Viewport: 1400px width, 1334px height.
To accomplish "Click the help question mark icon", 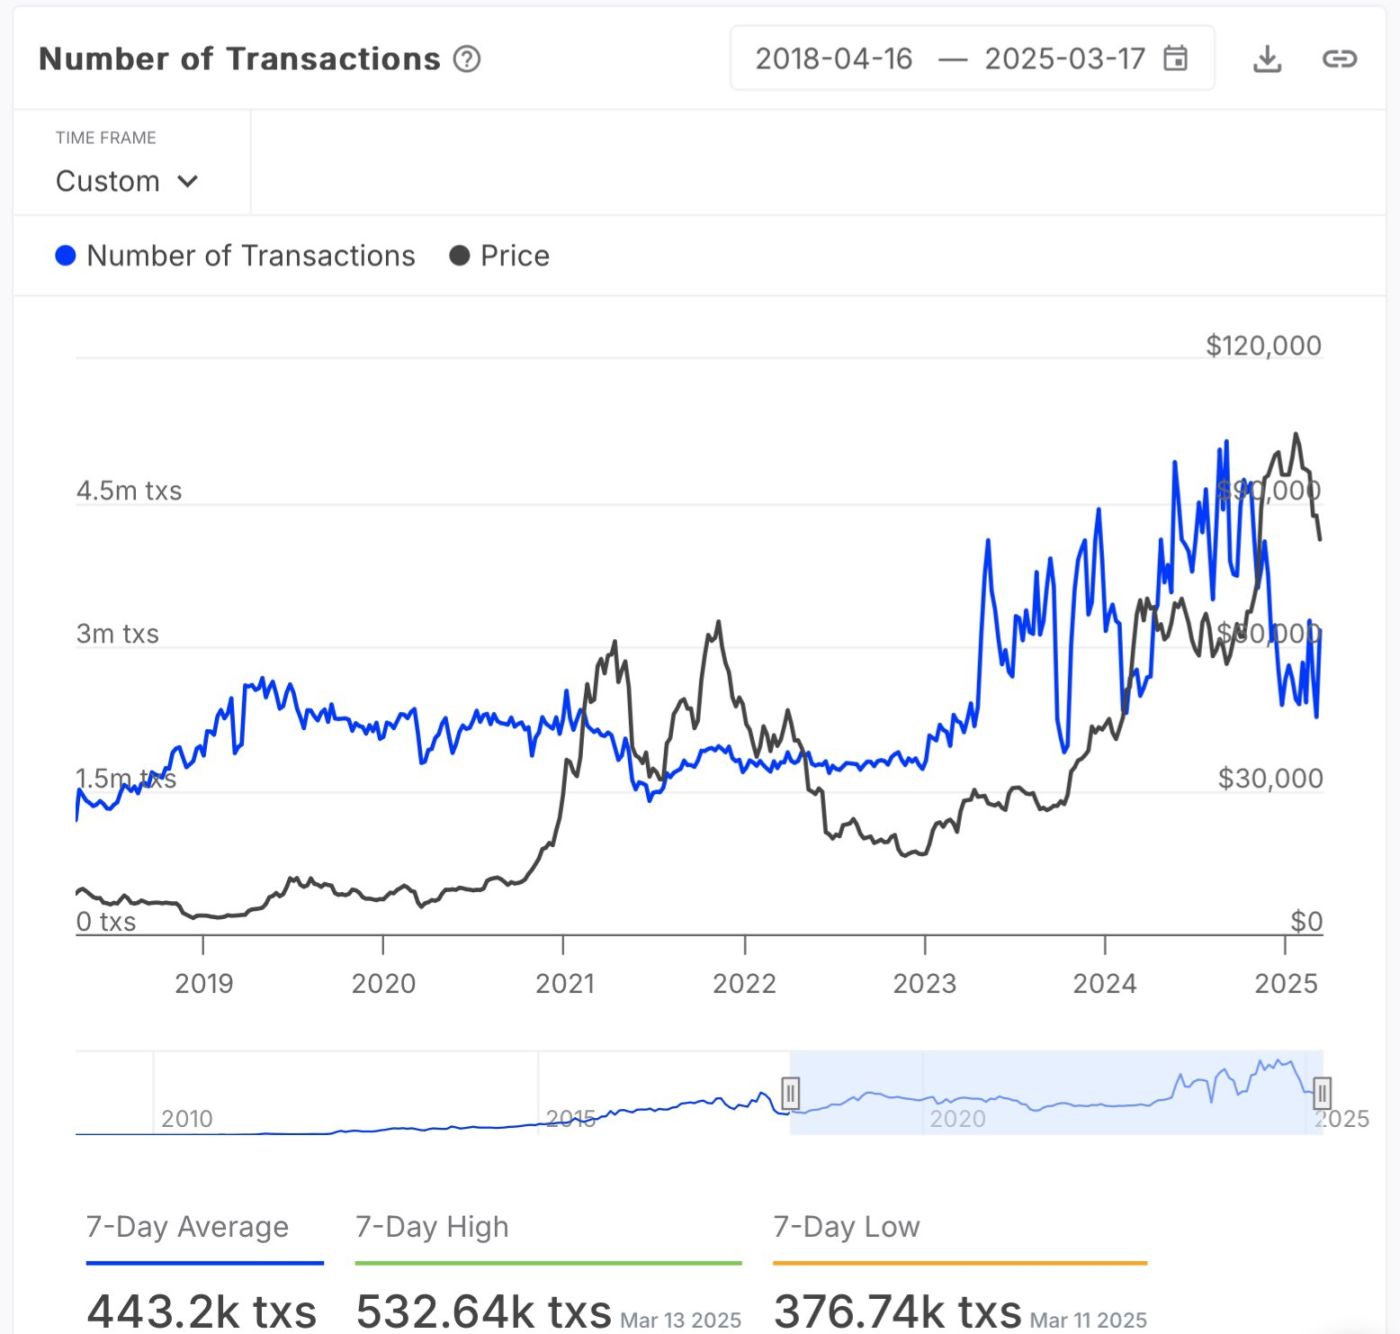I will (x=467, y=59).
